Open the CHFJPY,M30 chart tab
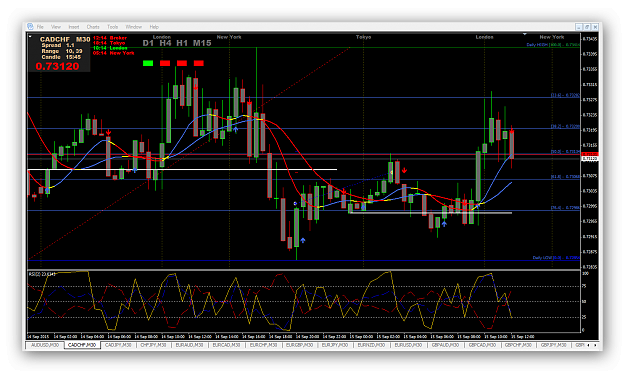Screen dimensions: 625x373 [x=153, y=345]
